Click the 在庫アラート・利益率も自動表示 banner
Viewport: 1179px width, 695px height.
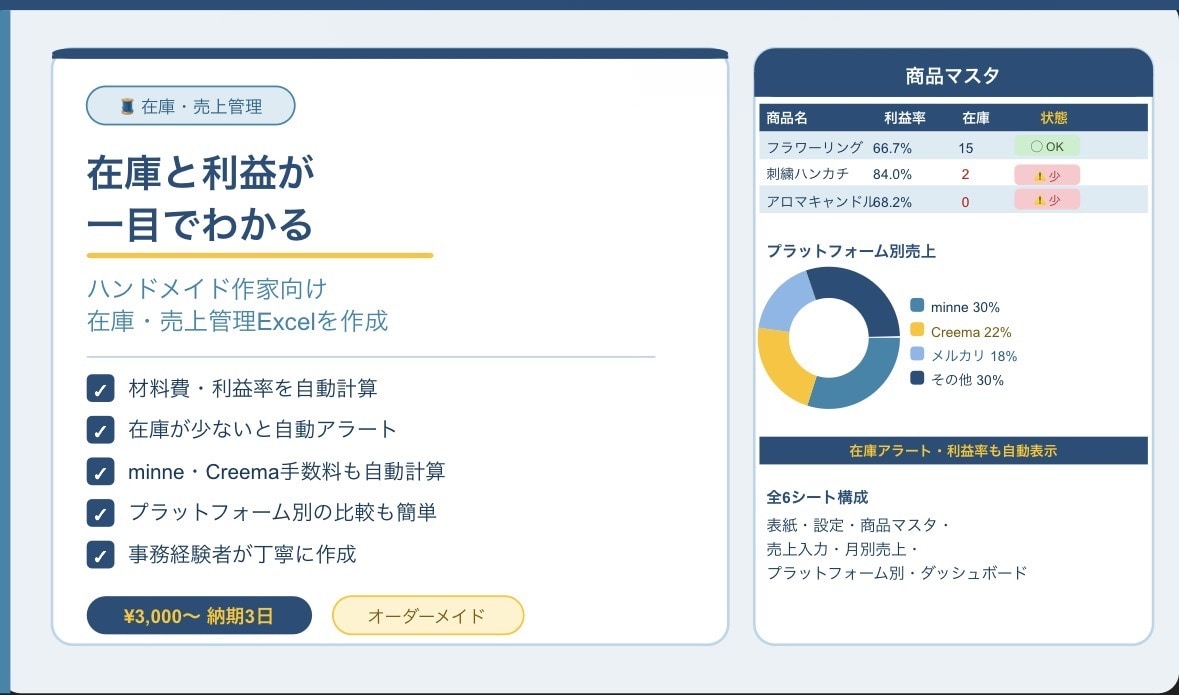[953, 451]
